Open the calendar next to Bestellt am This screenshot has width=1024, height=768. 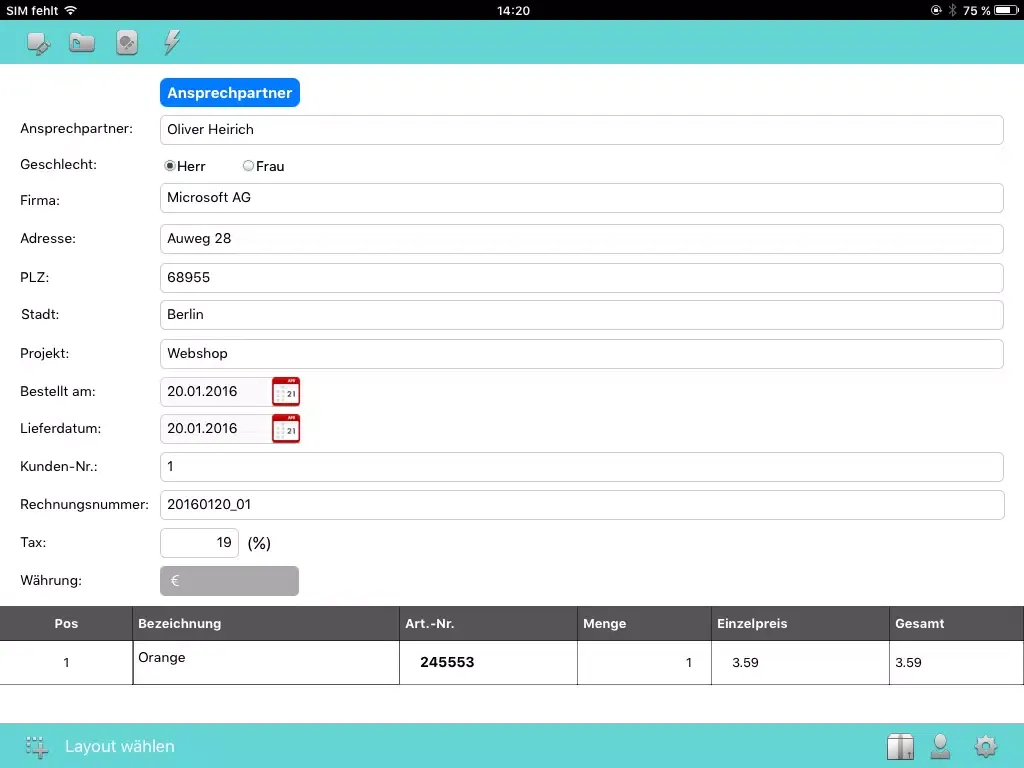(286, 392)
